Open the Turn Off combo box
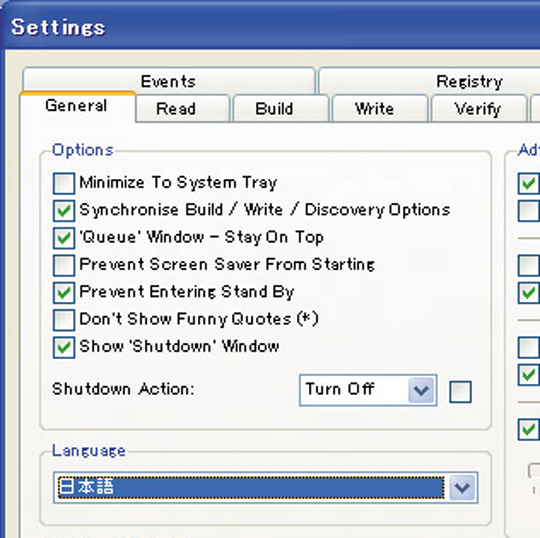The width and height of the screenshot is (540, 538). click(368, 390)
